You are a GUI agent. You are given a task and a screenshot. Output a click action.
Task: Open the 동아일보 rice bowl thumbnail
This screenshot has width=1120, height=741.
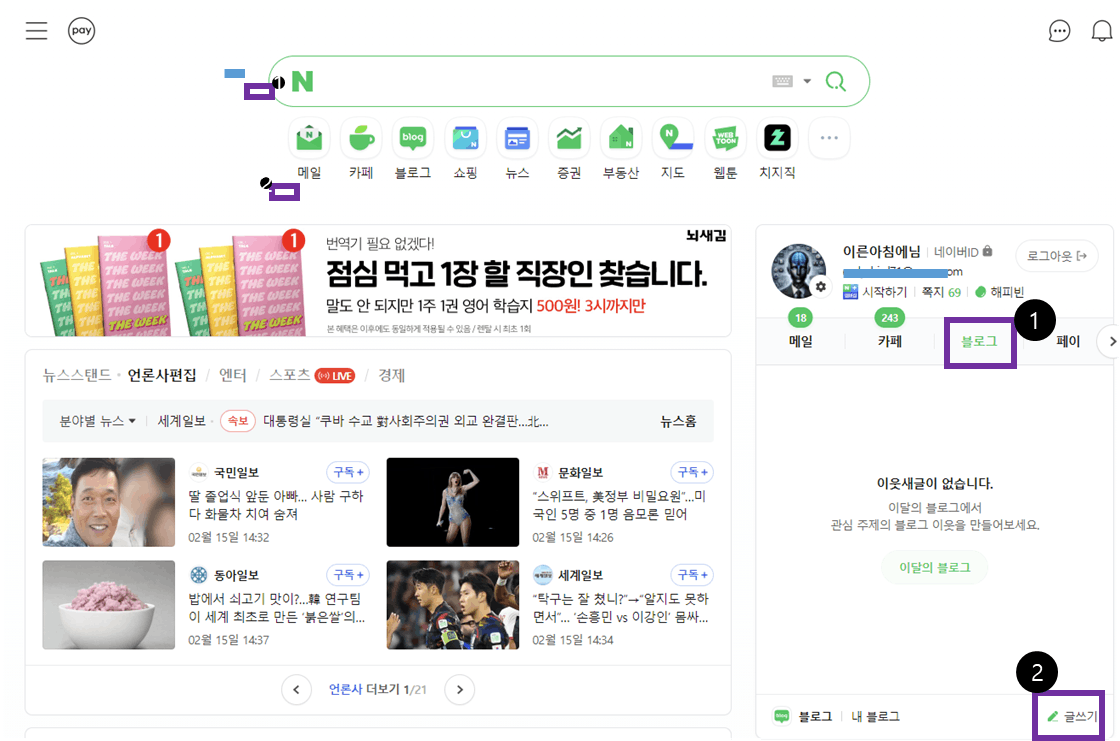coord(109,605)
